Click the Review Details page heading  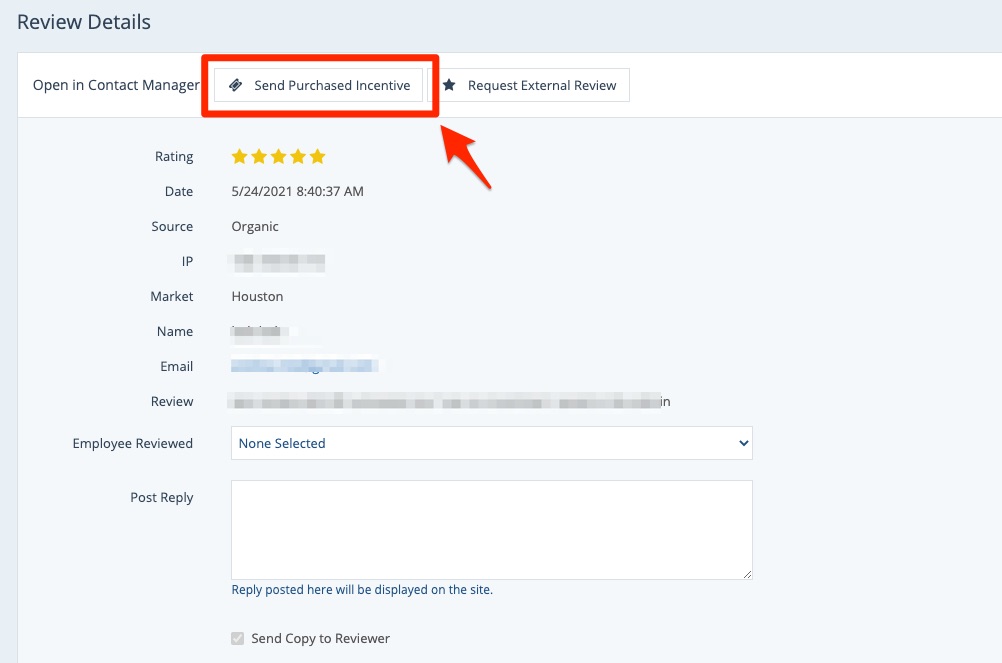point(84,22)
